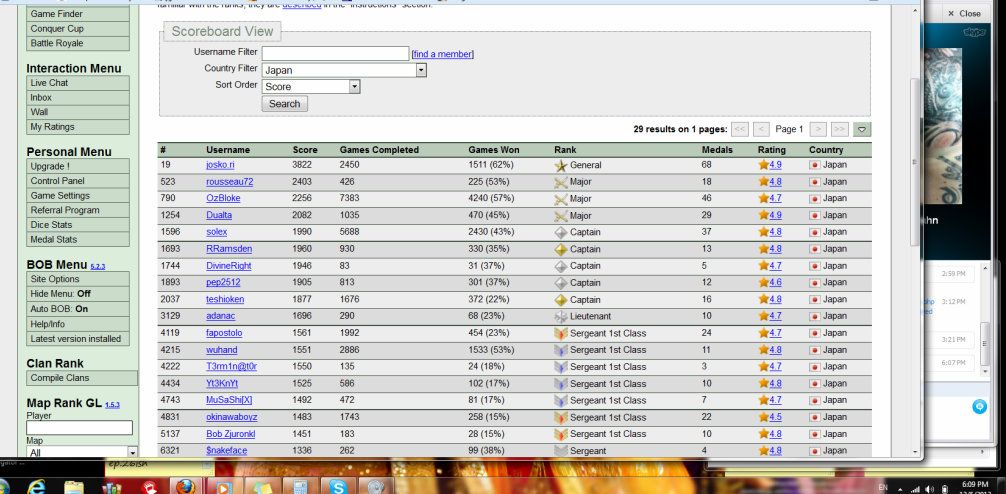The height and width of the screenshot is (494, 1006).
Task: Open rating 4.5 link for okinawaboyz
Action: point(775,417)
